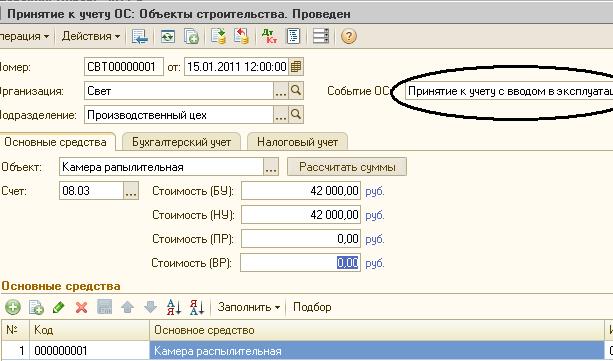Switch to the Налоговый учет tab
Image resolution: width=613 pixels, height=361 pixels.
point(298,142)
